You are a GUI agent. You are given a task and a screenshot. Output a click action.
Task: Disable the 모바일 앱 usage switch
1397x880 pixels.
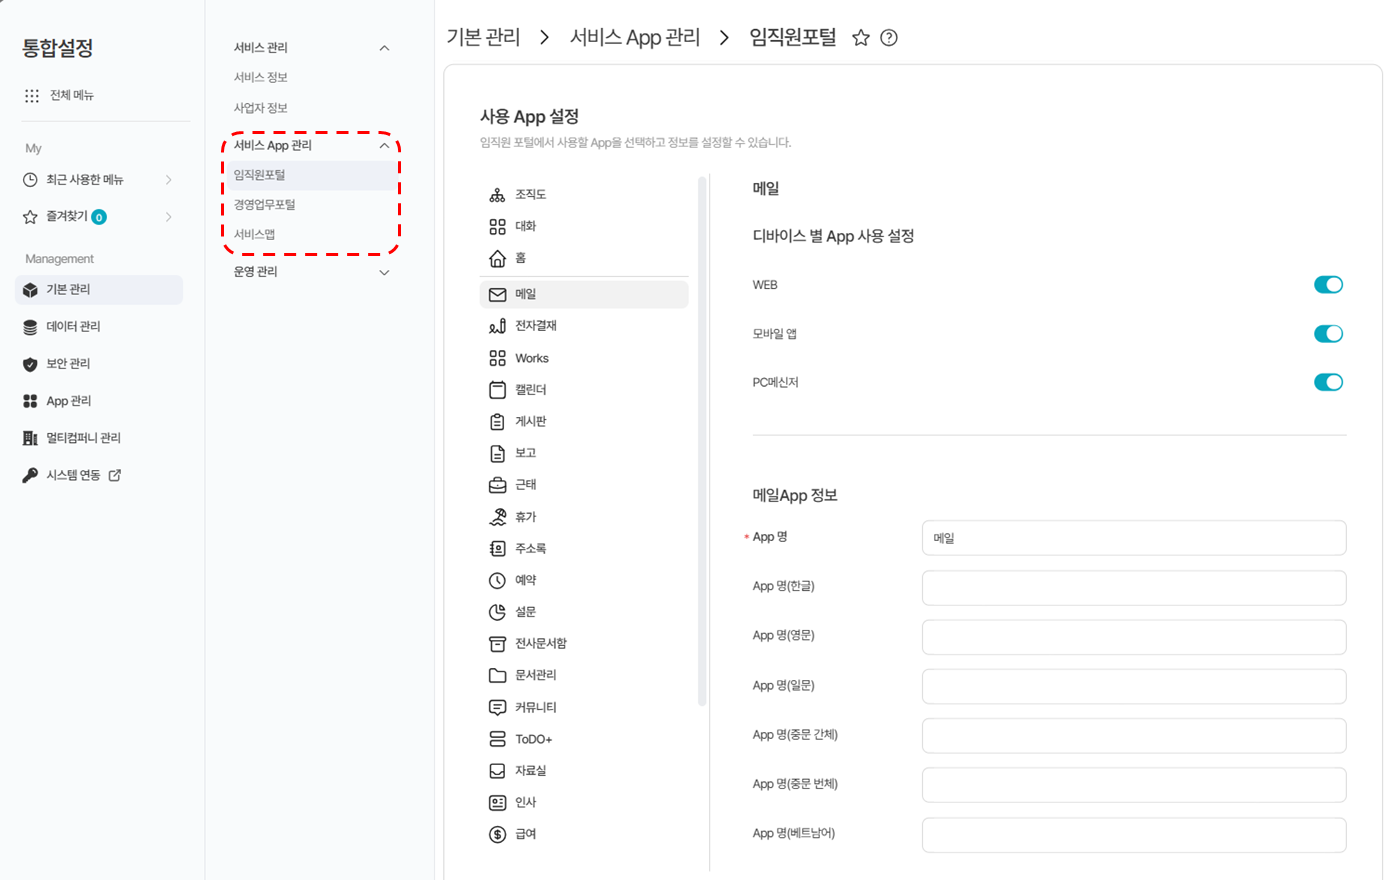point(1327,334)
